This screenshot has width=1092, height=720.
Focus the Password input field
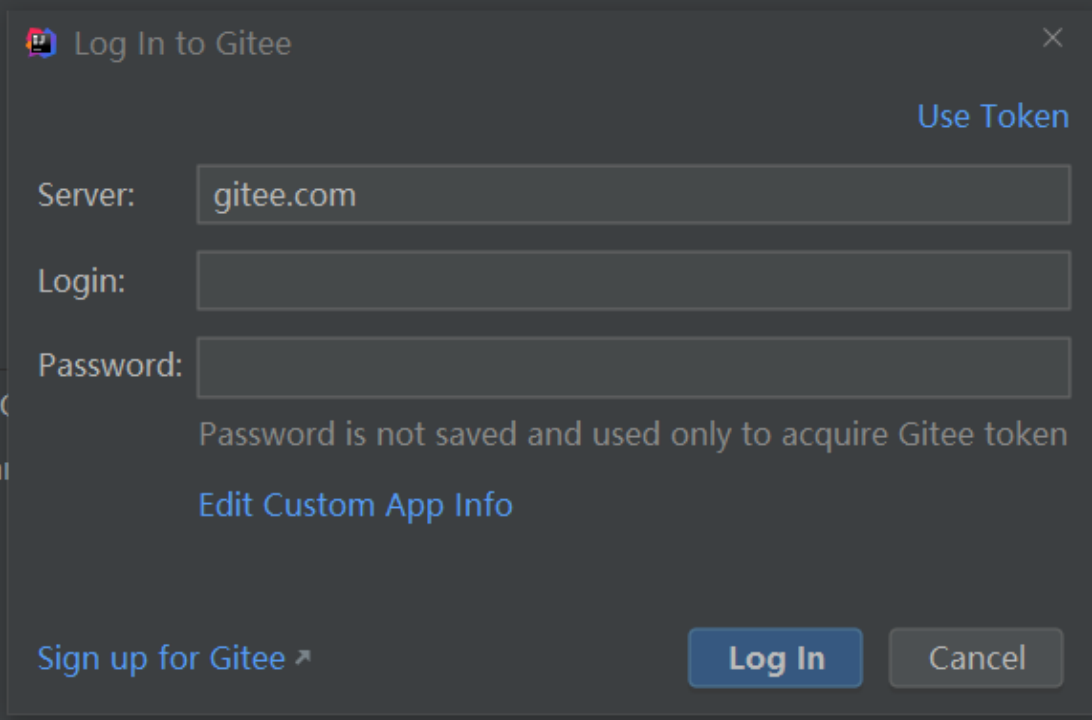click(634, 367)
